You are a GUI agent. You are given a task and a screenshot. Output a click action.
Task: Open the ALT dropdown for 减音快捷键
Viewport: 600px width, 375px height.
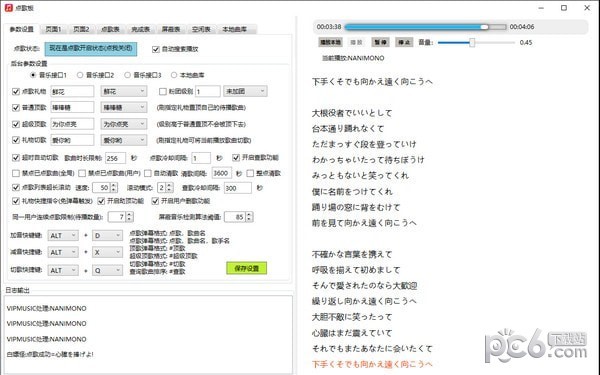coord(63,252)
